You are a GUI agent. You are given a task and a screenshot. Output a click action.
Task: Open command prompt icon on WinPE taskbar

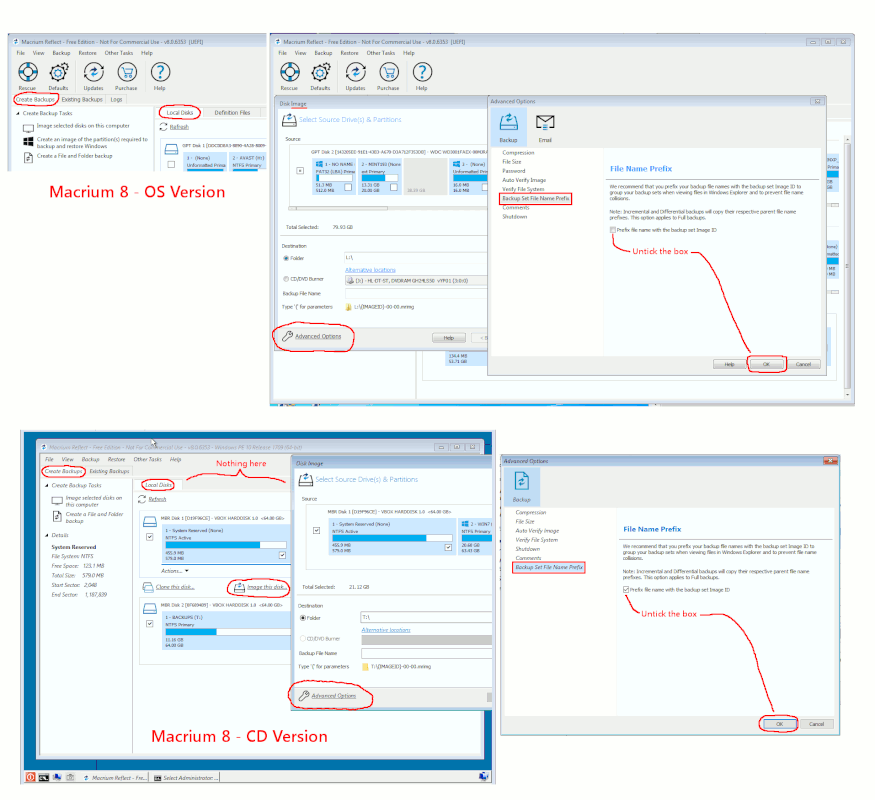[x=44, y=777]
